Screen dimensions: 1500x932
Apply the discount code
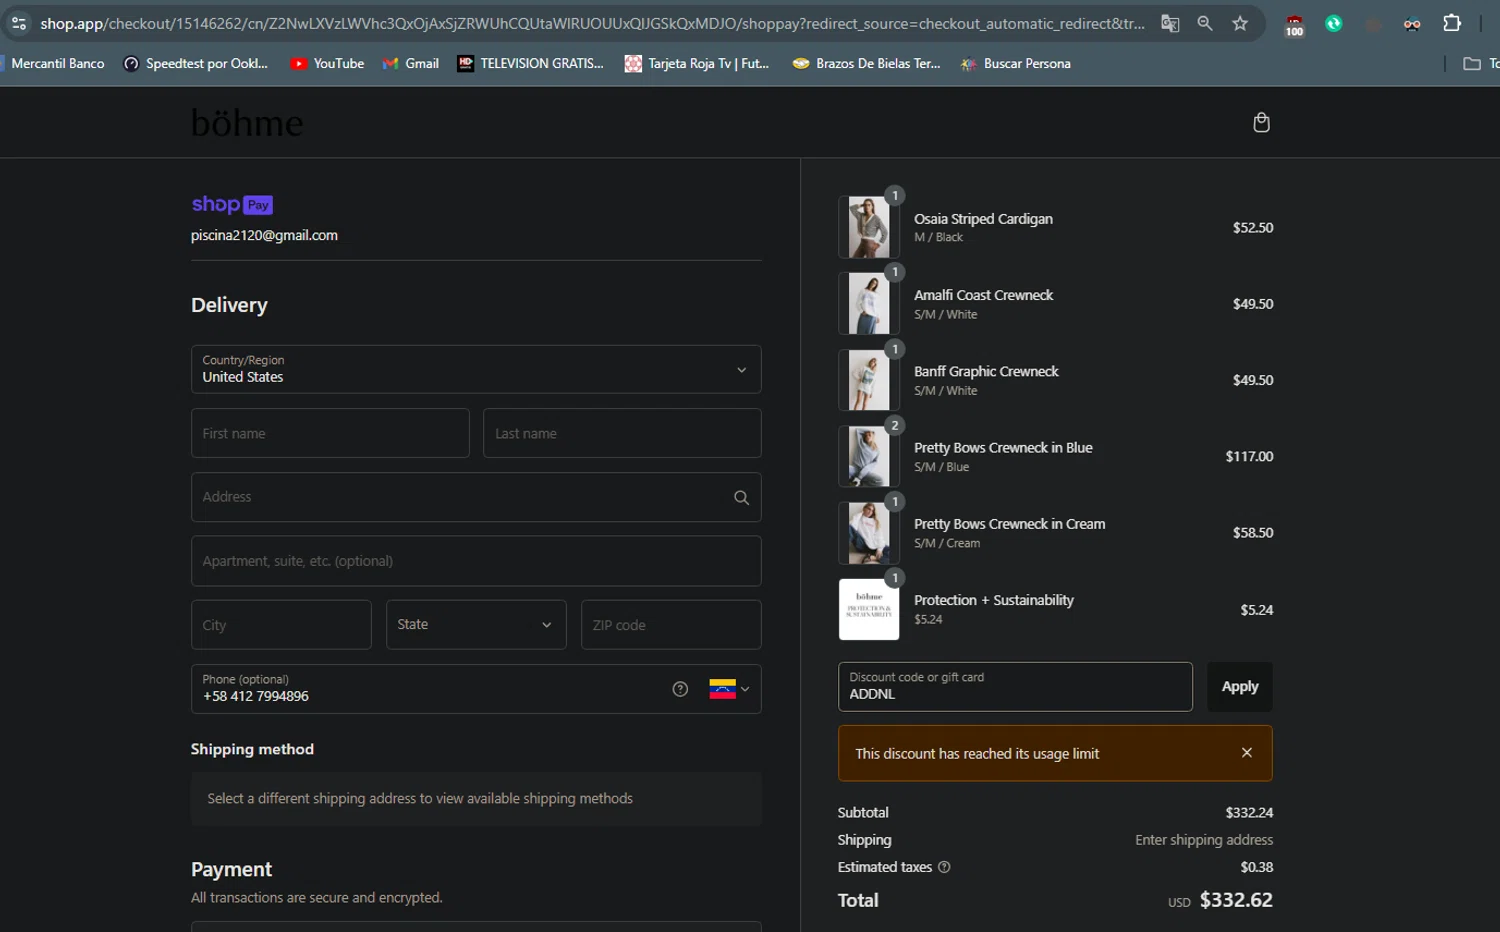click(x=1240, y=687)
